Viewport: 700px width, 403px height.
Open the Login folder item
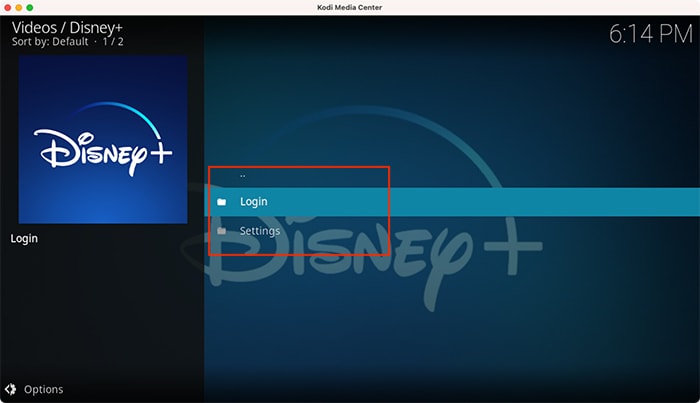(452, 202)
